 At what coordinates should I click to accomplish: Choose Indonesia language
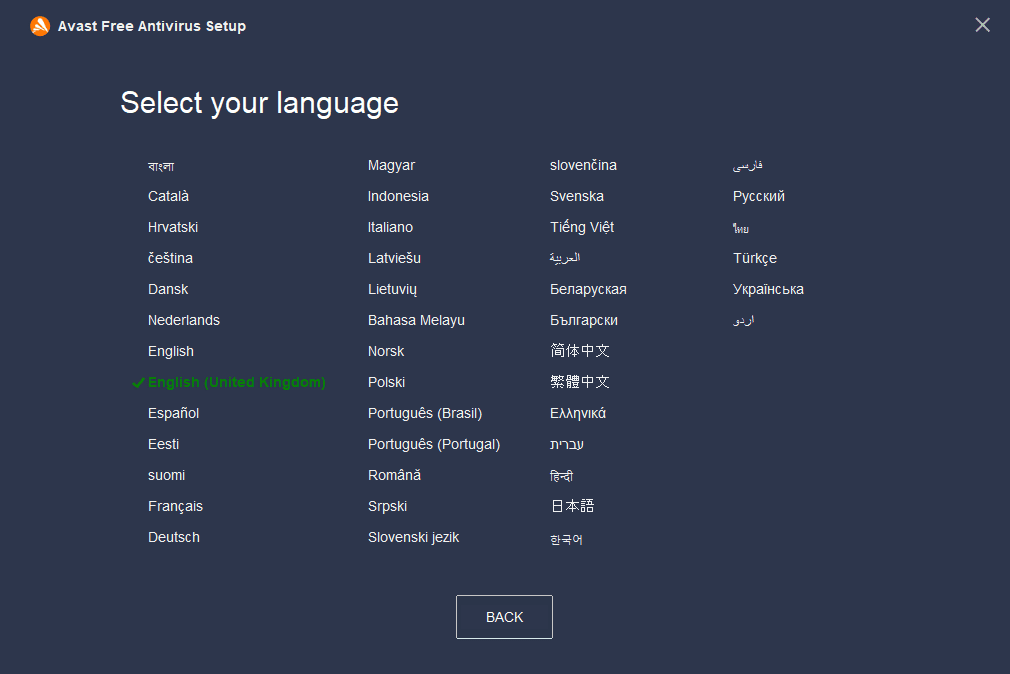click(398, 196)
